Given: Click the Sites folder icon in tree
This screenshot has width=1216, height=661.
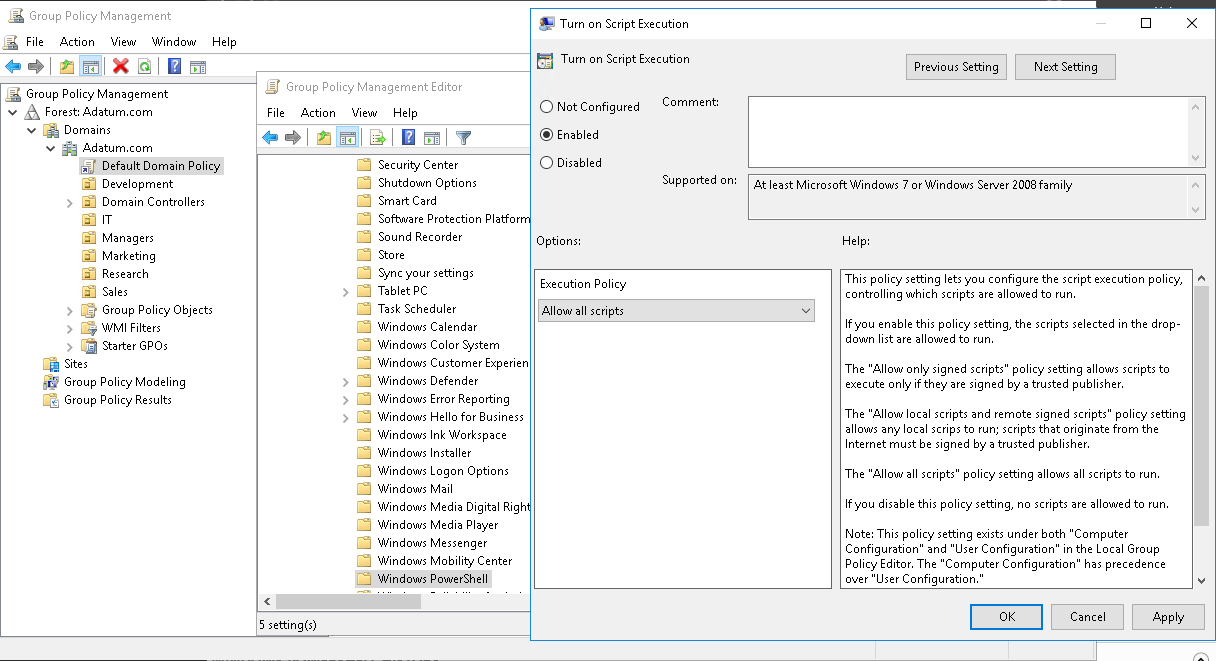Looking at the screenshot, I should click(51, 364).
